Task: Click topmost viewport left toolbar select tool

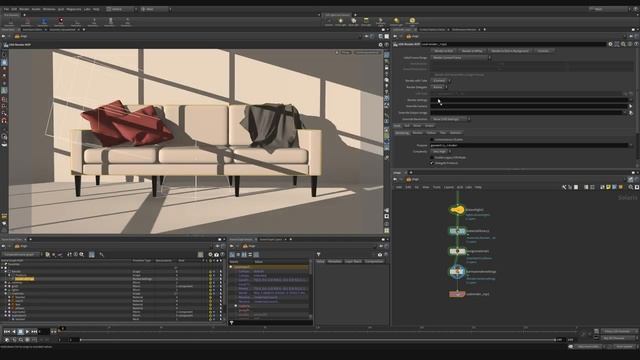Action: [x=4, y=54]
